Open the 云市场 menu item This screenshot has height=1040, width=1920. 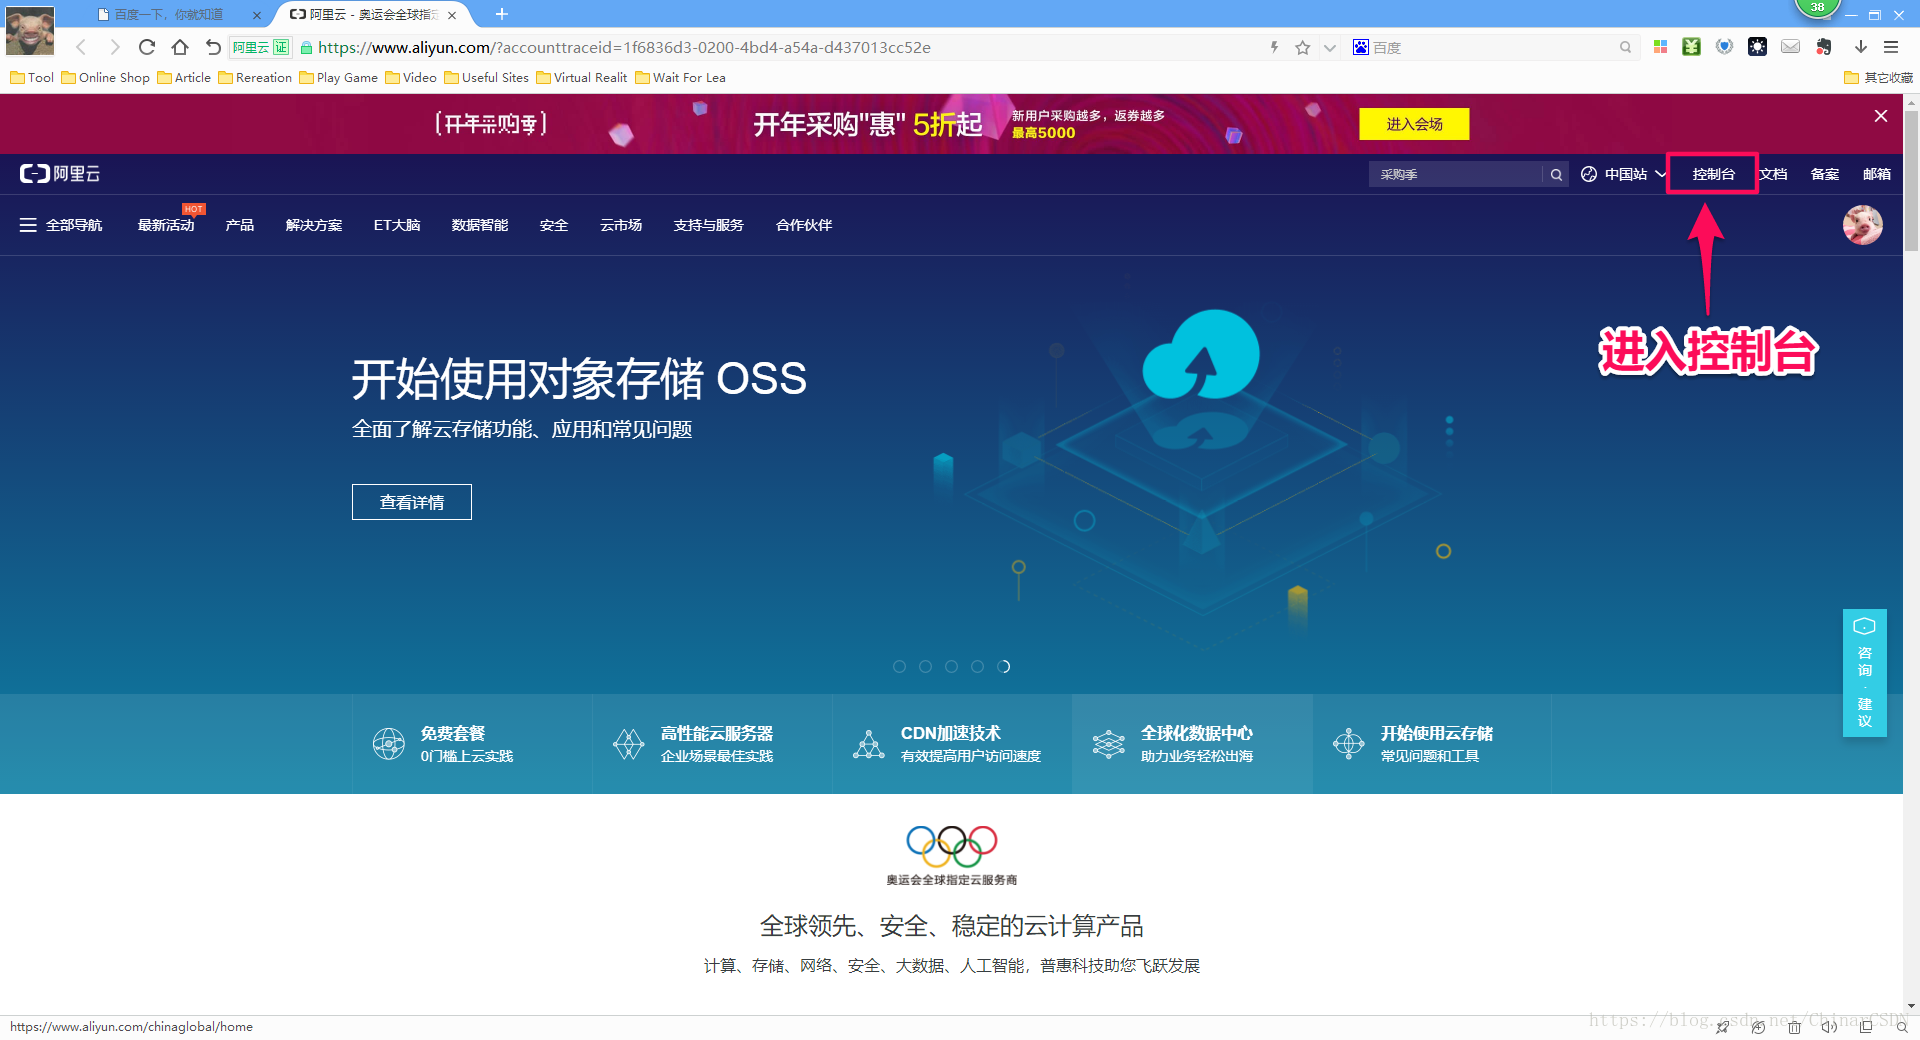pos(621,225)
